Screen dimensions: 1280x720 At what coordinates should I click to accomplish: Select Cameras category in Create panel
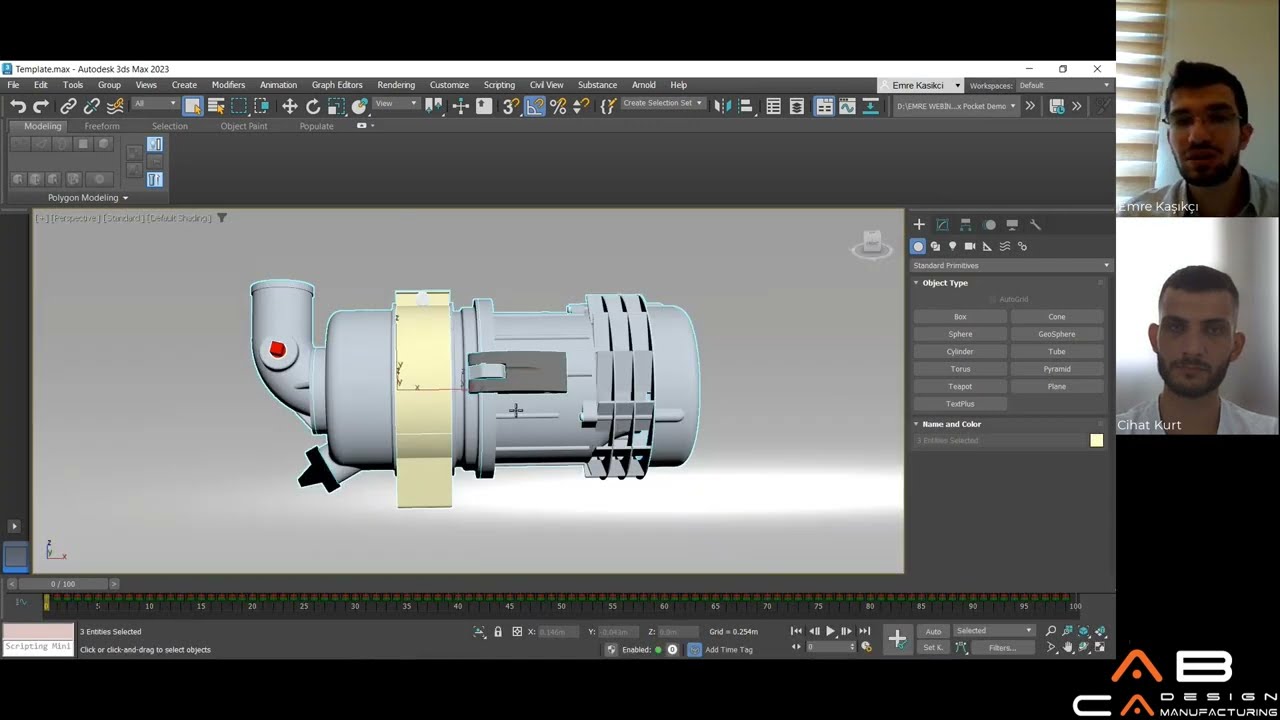[x=969, y=246]
